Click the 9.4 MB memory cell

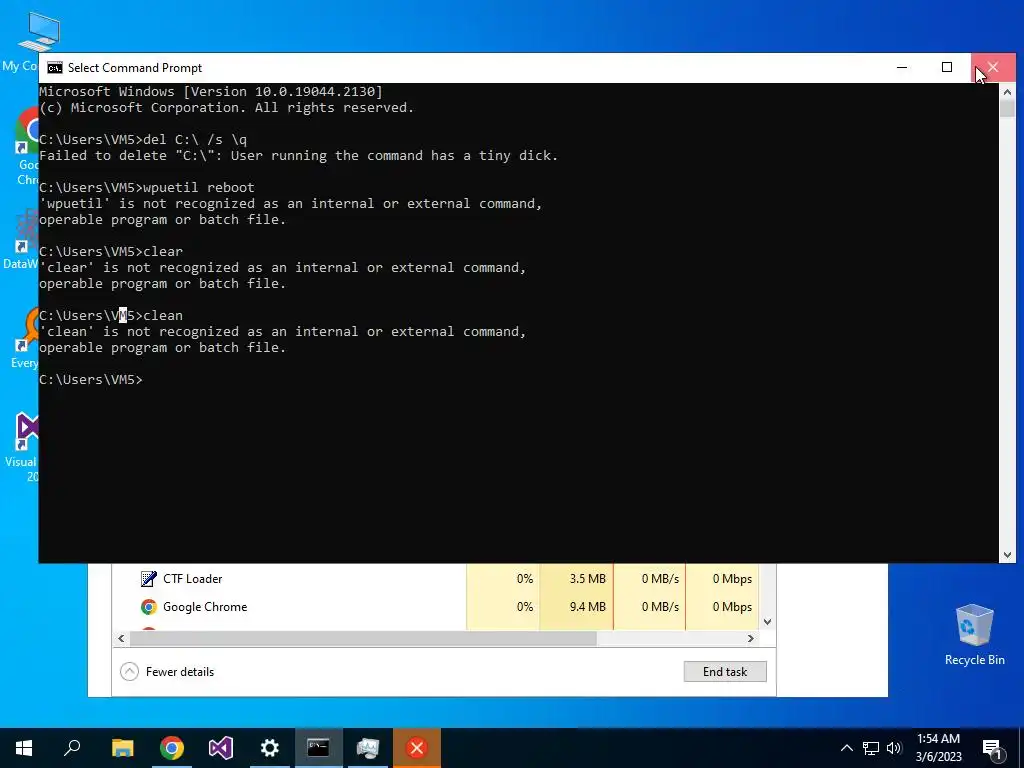click(576, 607)
